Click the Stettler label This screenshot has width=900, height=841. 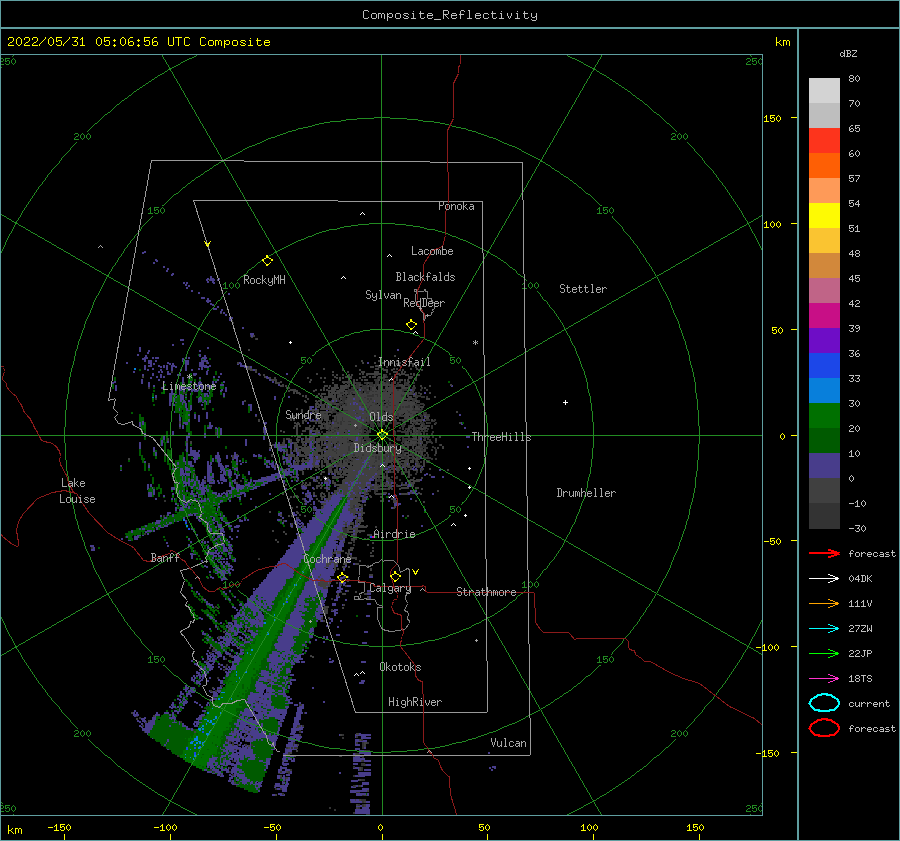[x=583, y=289]
